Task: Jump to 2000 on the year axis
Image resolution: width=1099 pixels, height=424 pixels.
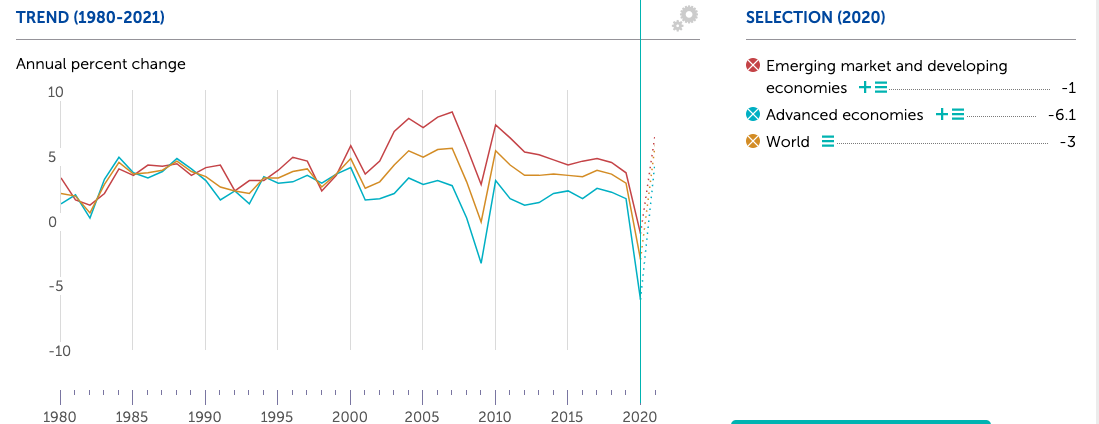Action: click(350, 416)
